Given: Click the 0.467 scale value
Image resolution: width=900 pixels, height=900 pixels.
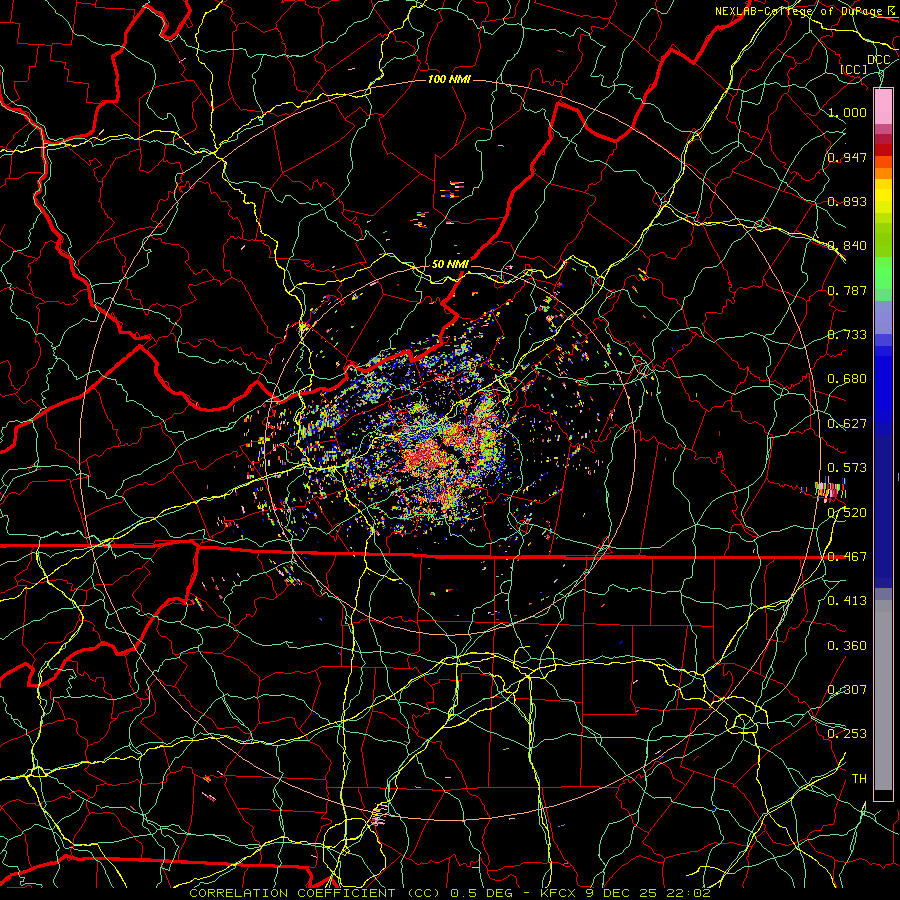Looking at the screenshot, I should (x=847, y=557).
